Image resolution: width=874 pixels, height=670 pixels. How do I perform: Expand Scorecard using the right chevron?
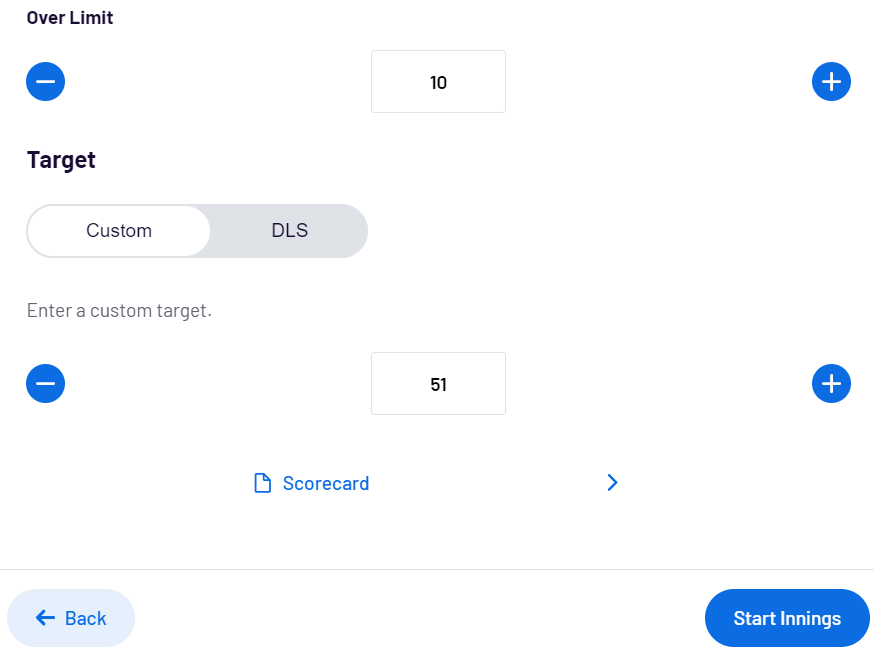click(x=612, y=483)
